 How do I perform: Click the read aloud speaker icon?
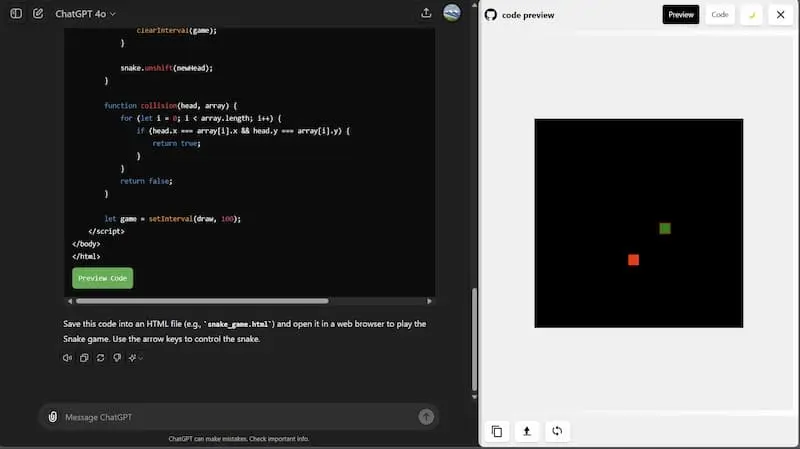pos(67,358)
